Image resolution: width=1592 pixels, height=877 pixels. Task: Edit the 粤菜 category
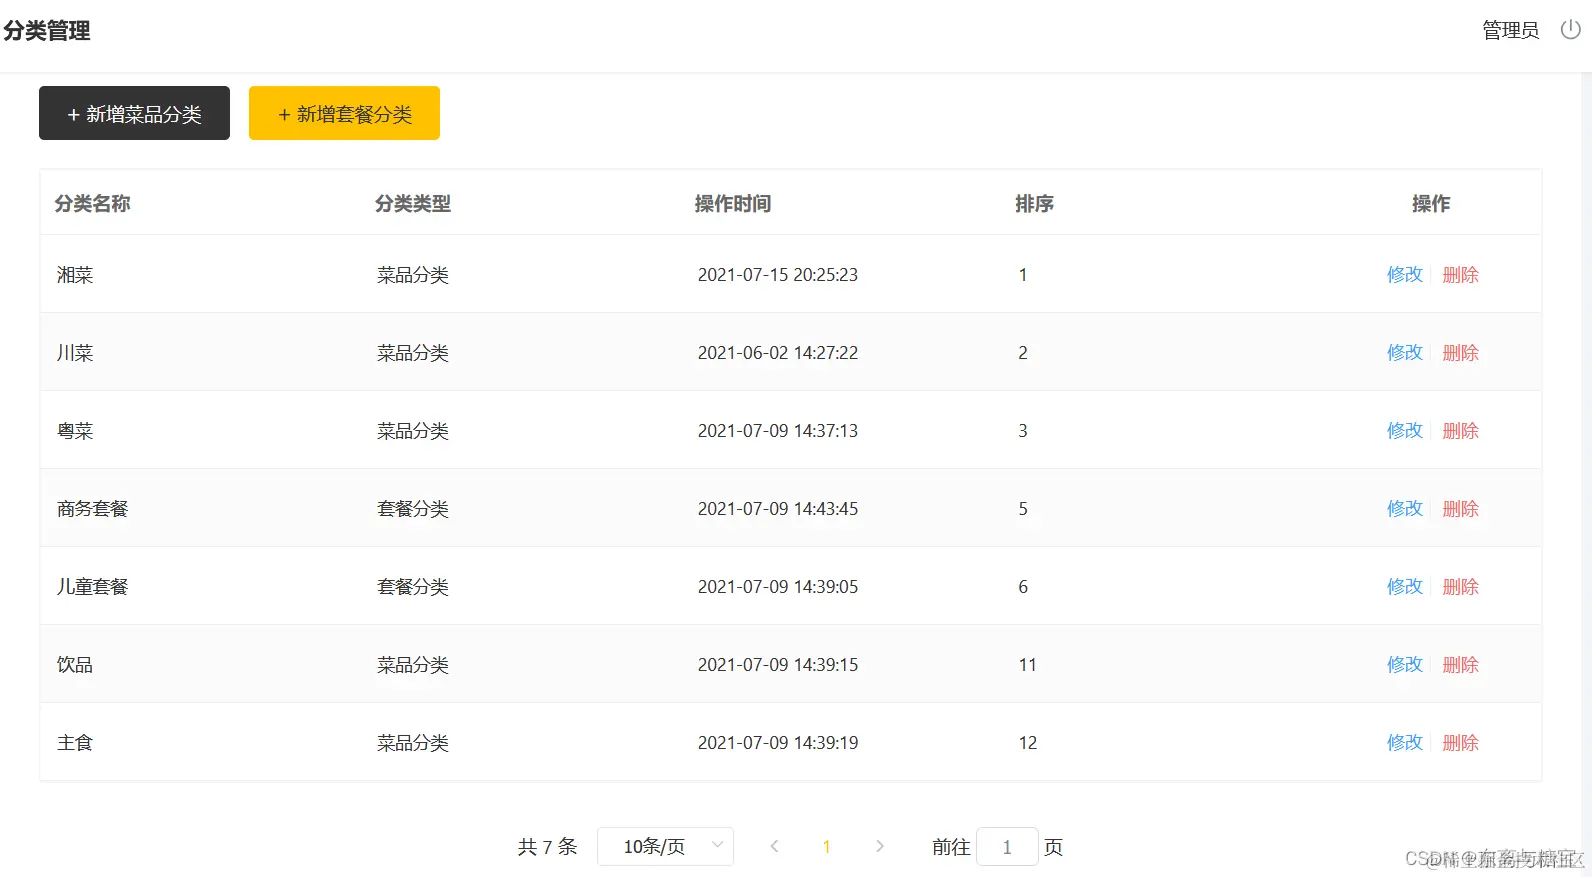click(x=1404, y=430)
